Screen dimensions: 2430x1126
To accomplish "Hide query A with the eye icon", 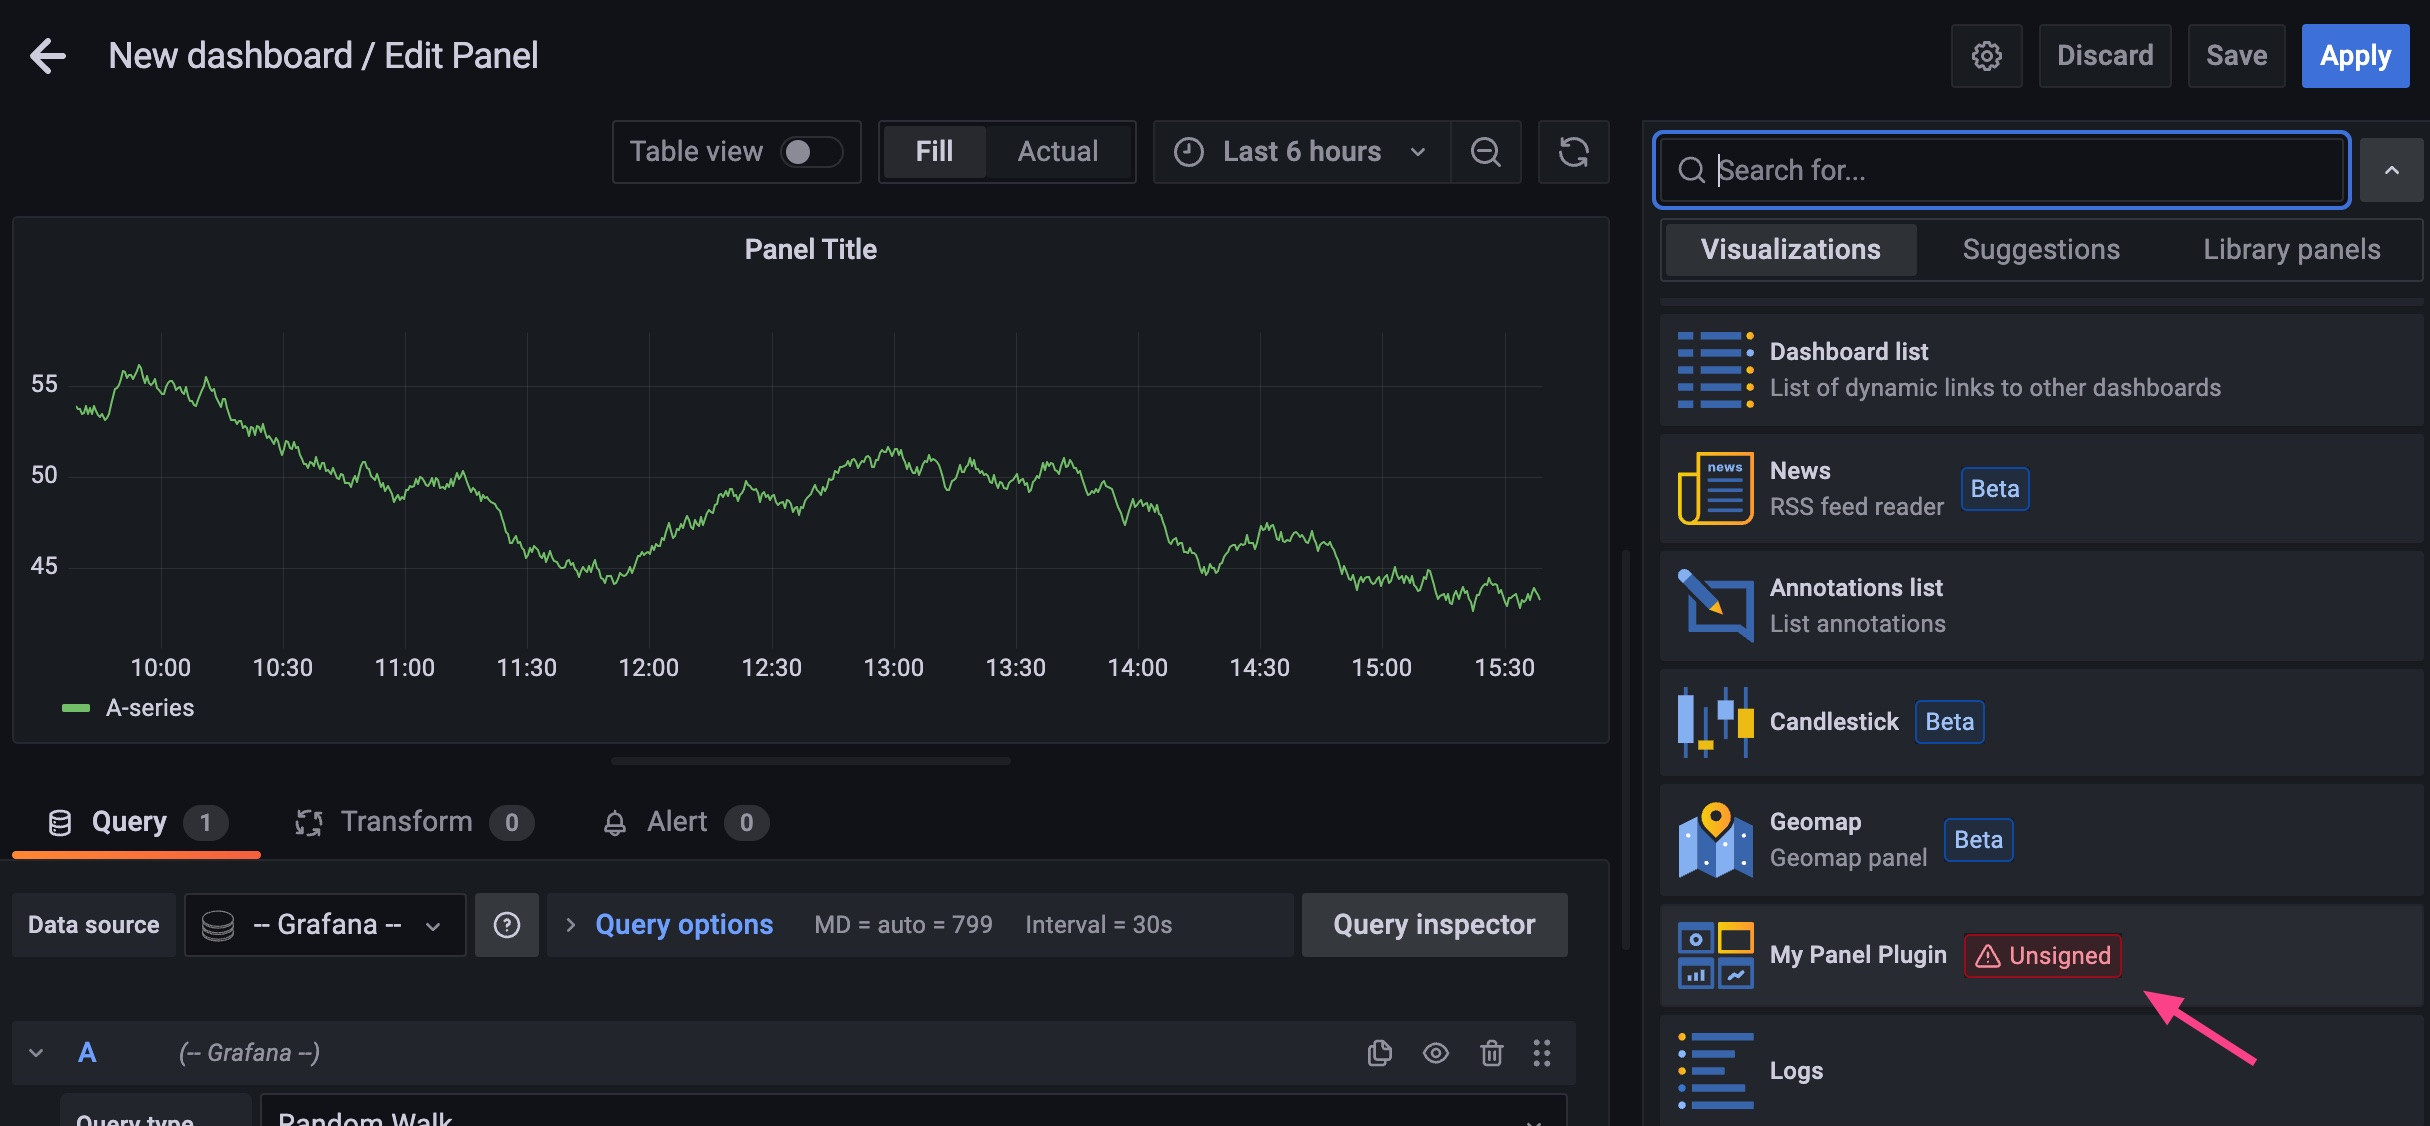I will pyautogui.click(x=1435, y=1052).
